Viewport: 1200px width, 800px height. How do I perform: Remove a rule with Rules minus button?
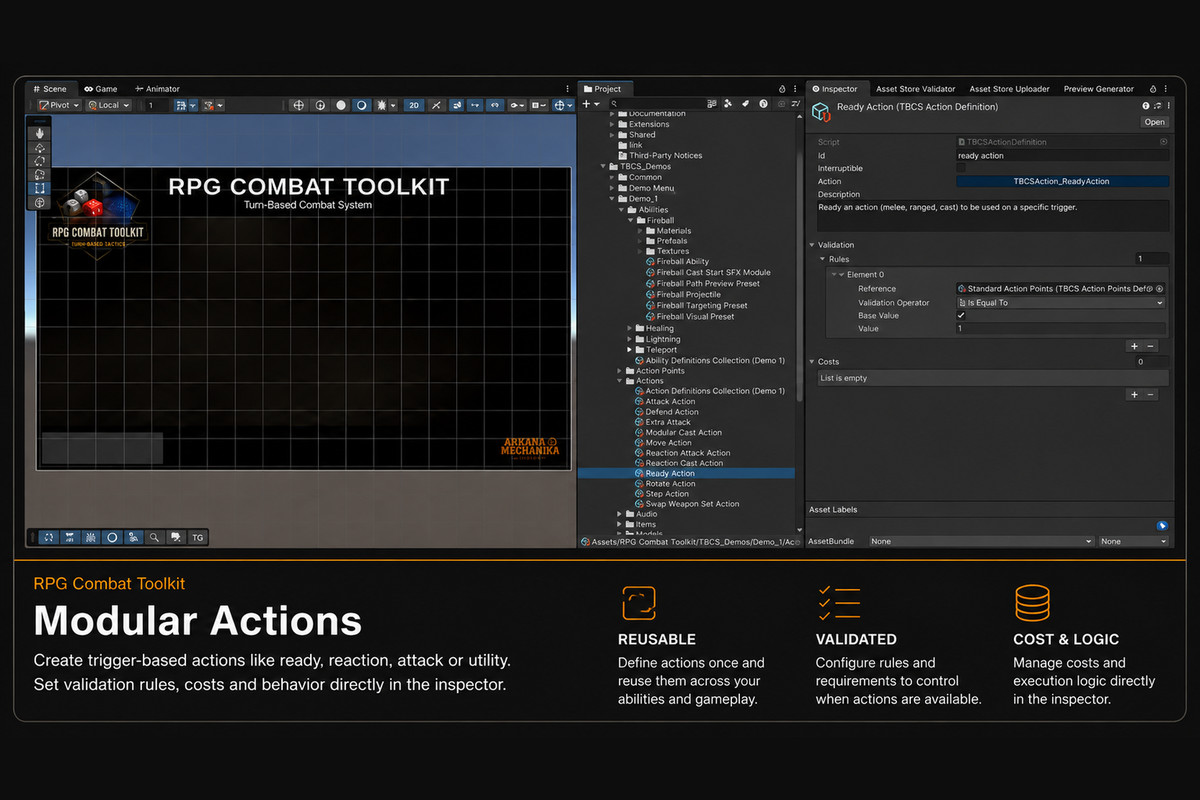1150,346
